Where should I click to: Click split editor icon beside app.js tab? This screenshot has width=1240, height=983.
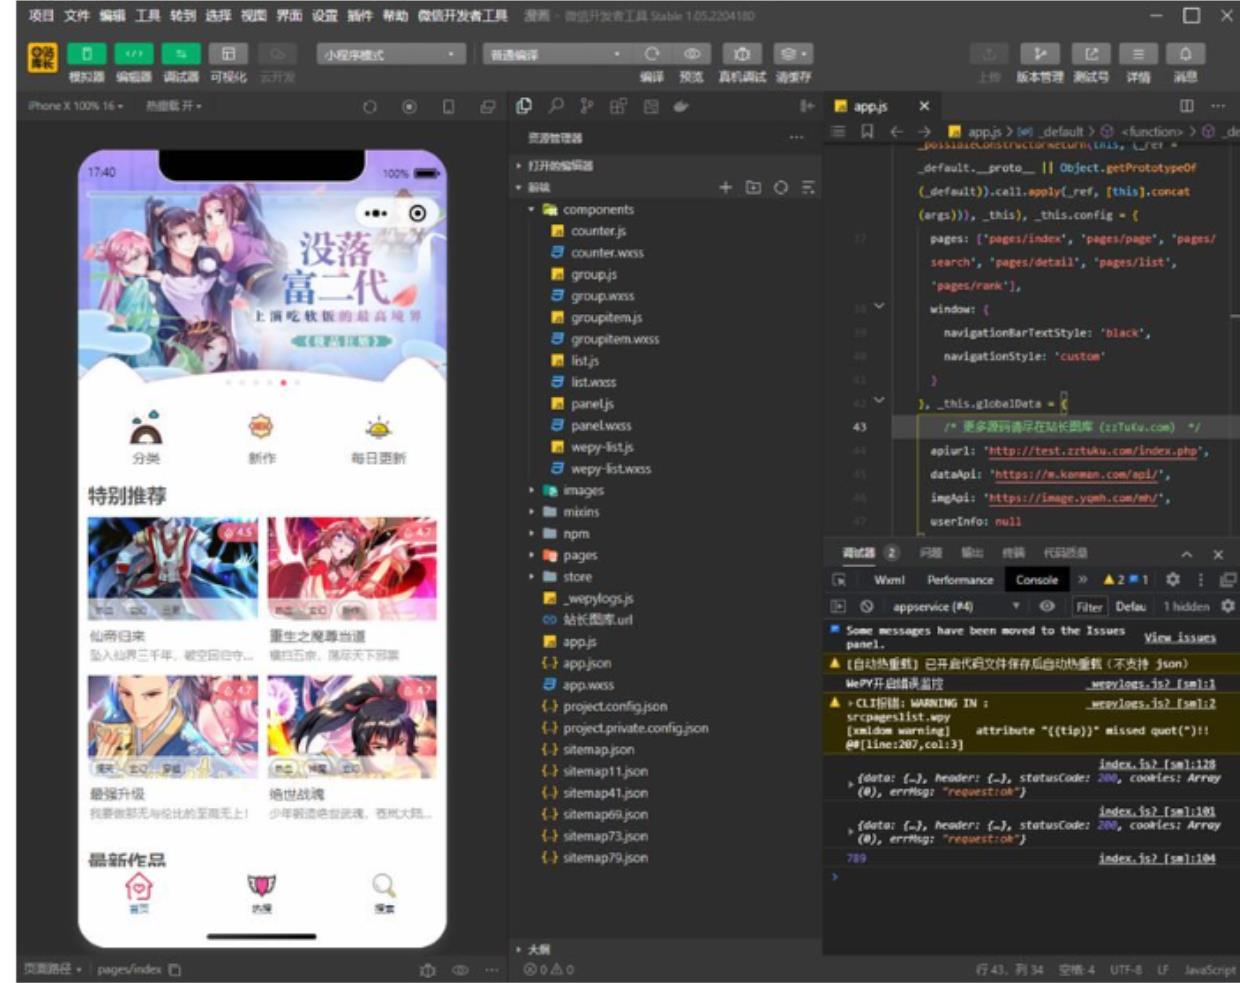(1186, 106)
